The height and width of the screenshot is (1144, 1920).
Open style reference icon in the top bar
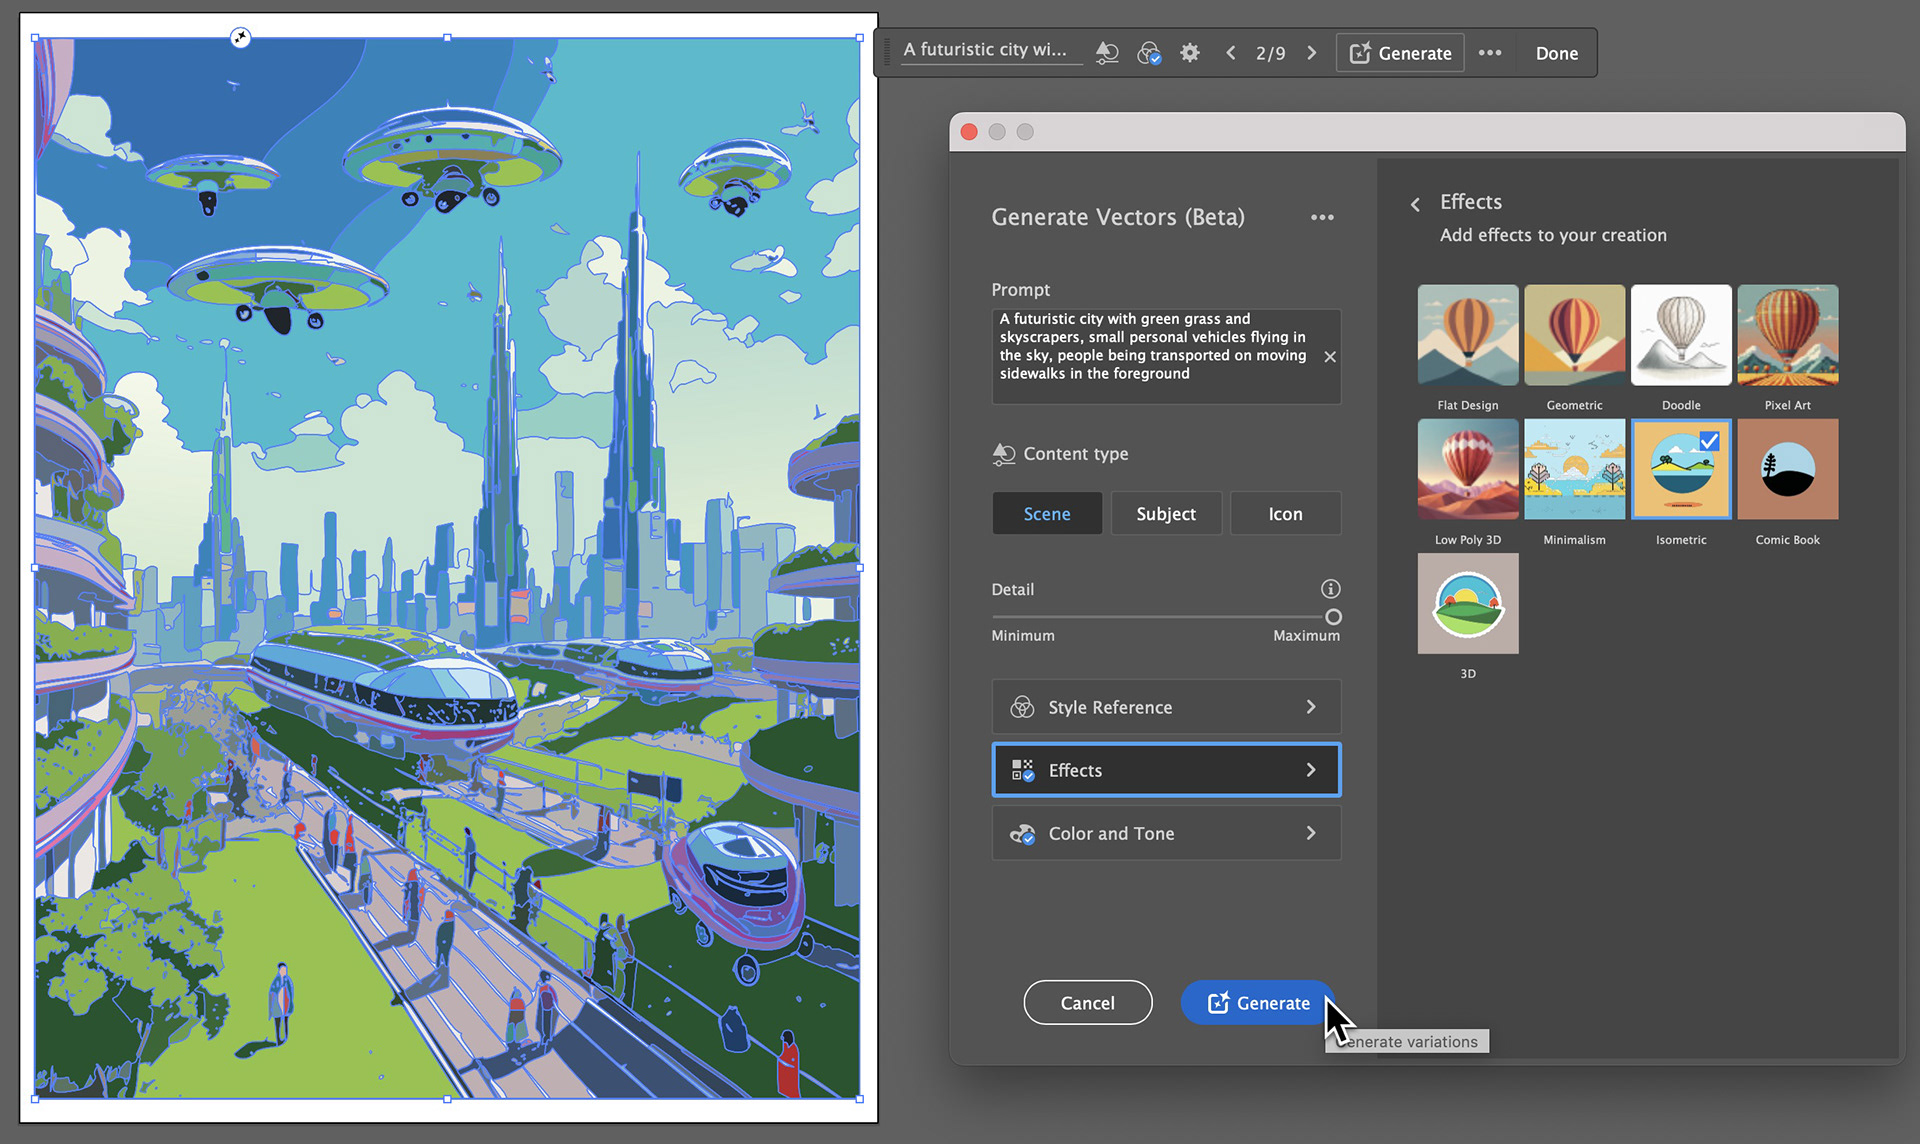click(x=1149, y=53)
